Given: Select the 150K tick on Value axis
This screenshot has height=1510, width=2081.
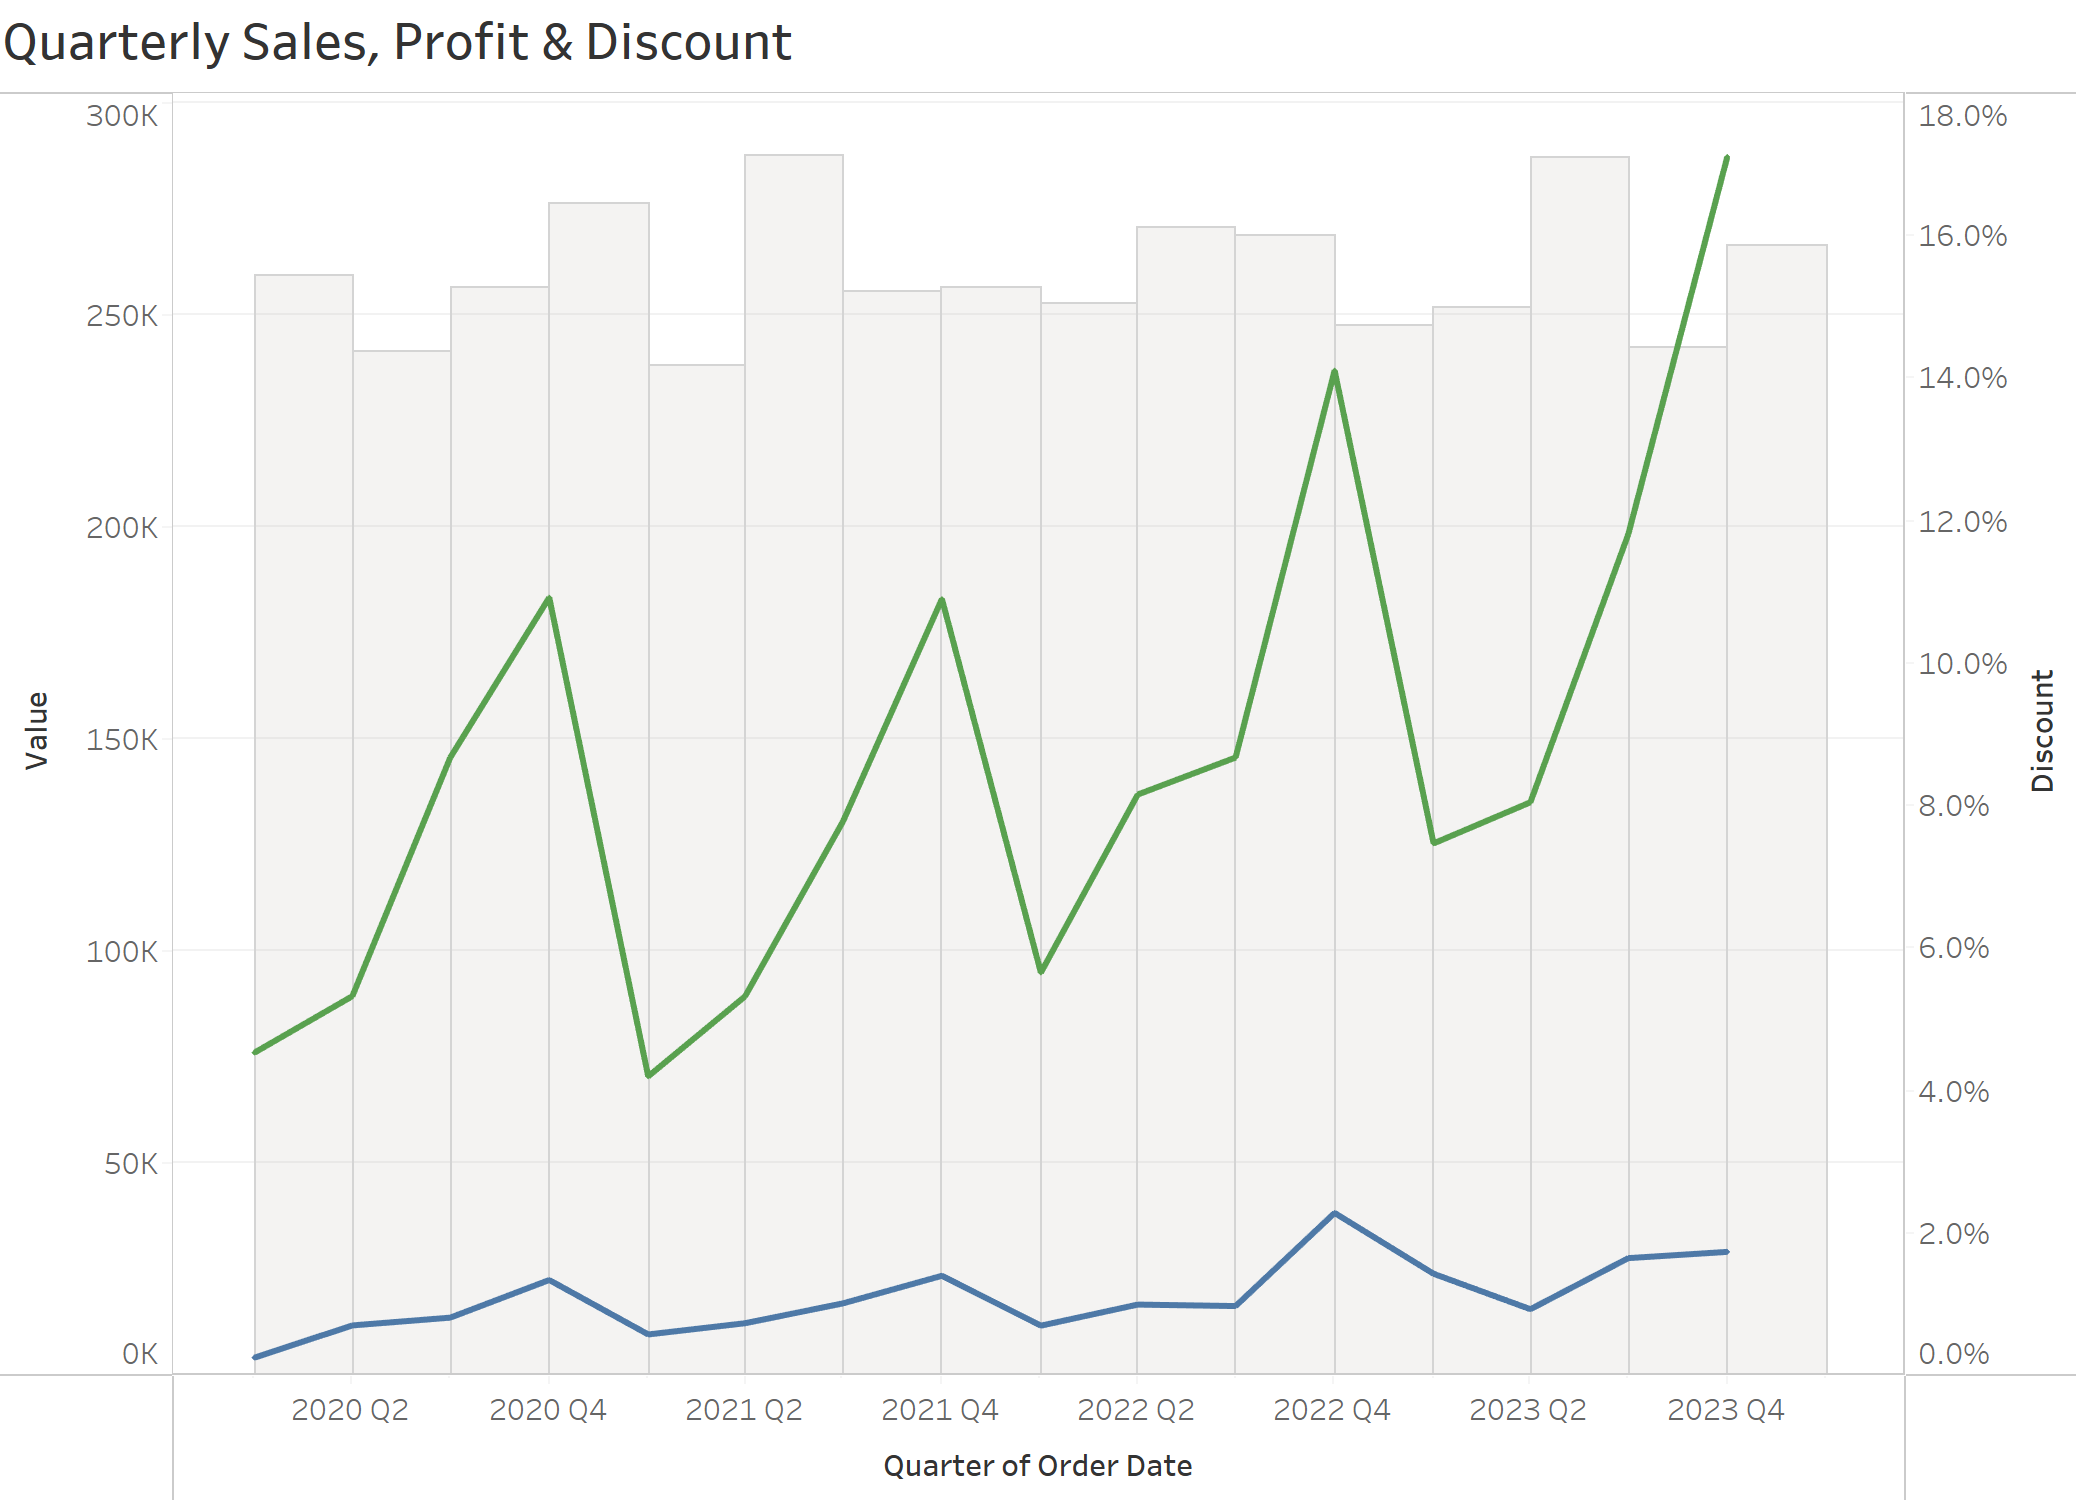Looking at the screenshot, I should point(122,740).
